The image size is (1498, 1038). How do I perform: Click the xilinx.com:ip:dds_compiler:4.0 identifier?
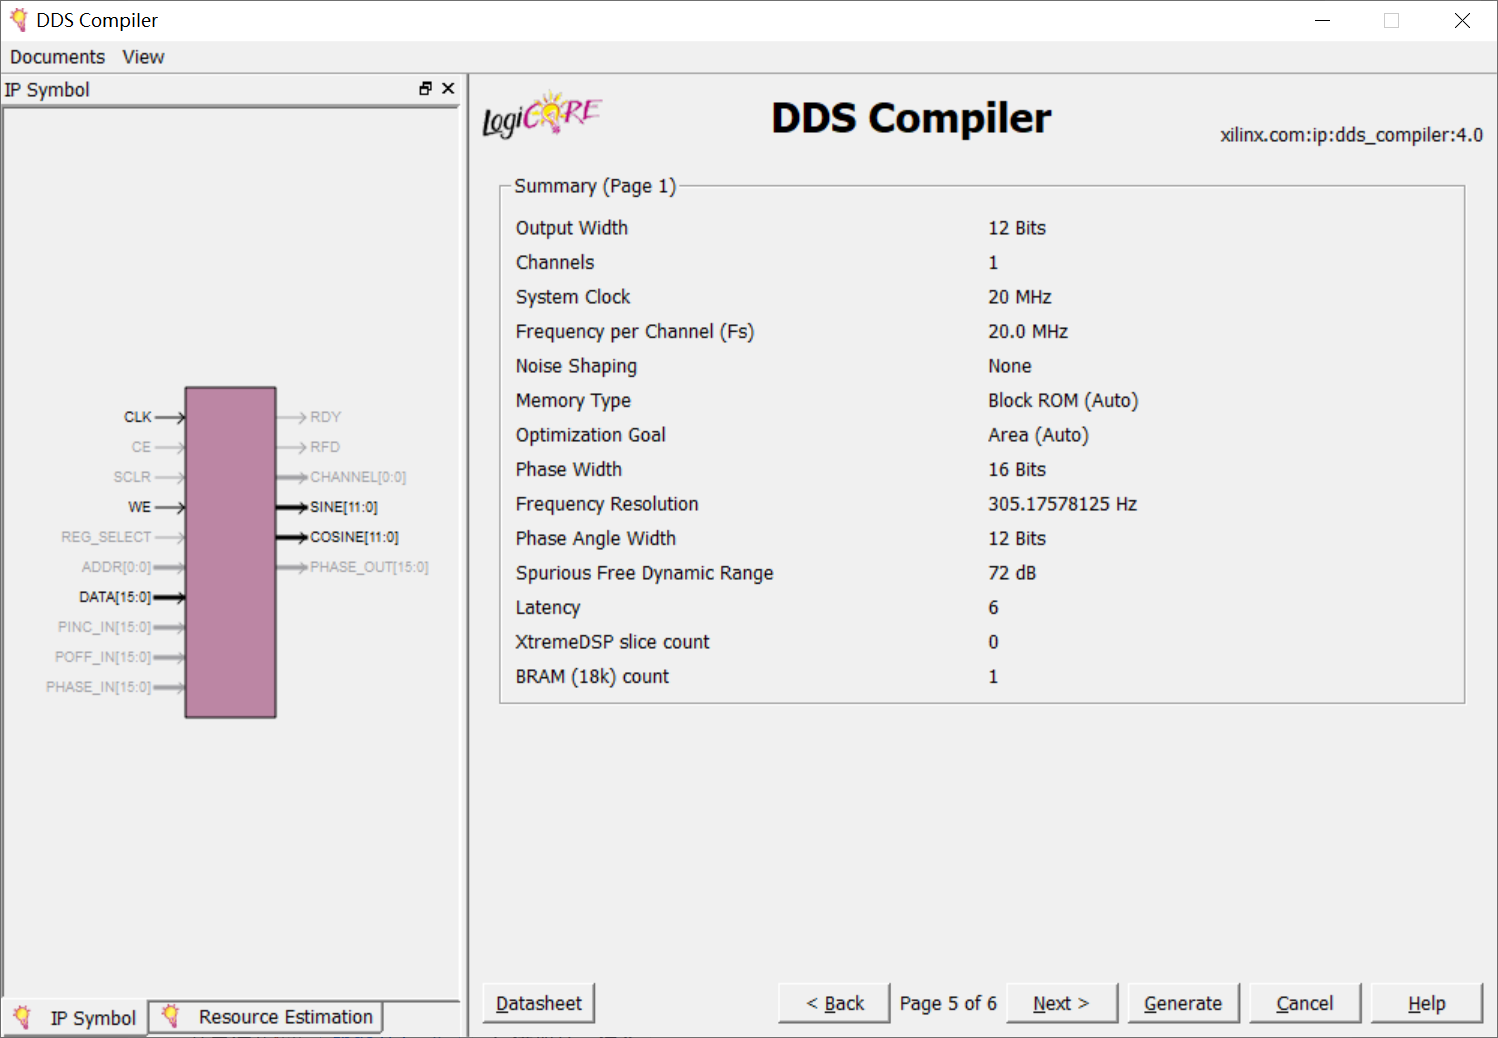1351,135
